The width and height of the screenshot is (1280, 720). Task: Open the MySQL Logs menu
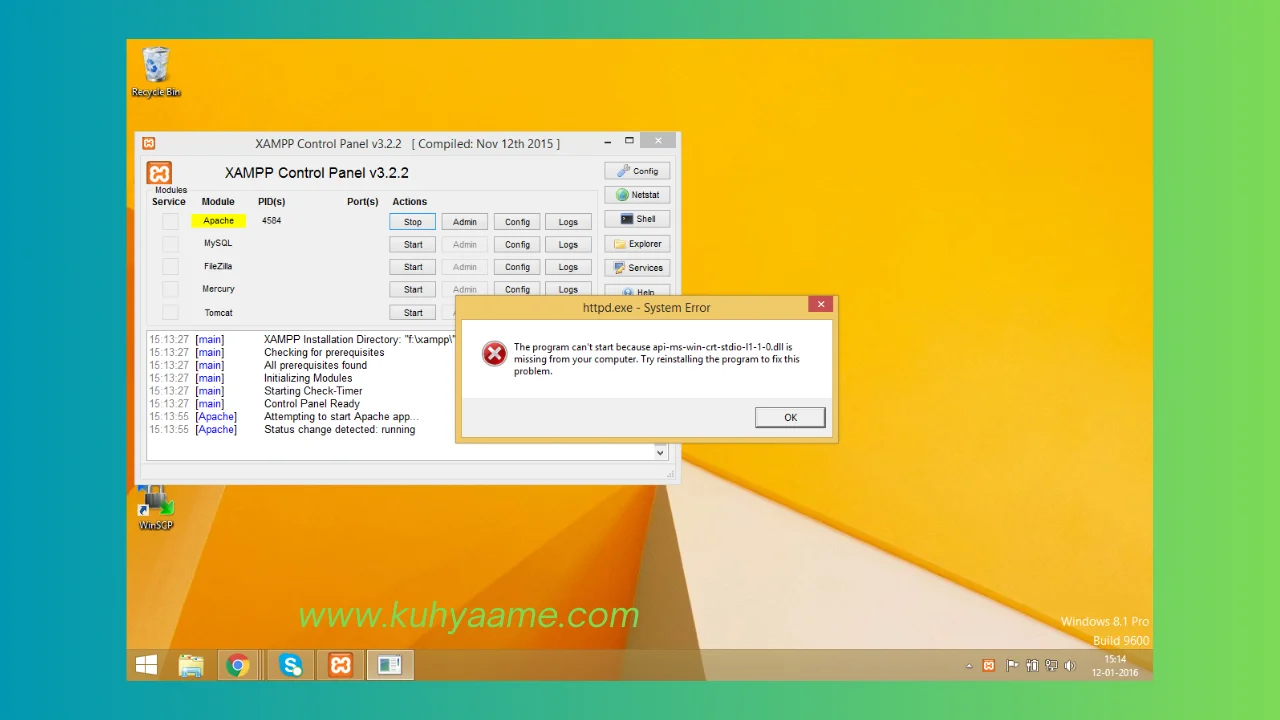(568, 244)
